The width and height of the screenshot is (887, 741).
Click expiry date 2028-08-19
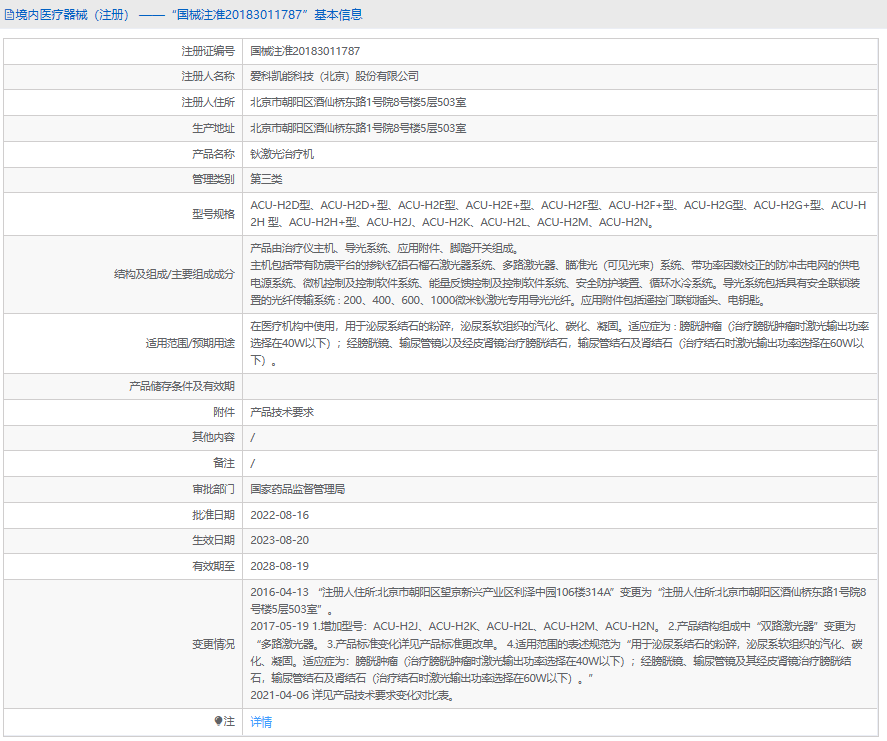coord(279,566)
